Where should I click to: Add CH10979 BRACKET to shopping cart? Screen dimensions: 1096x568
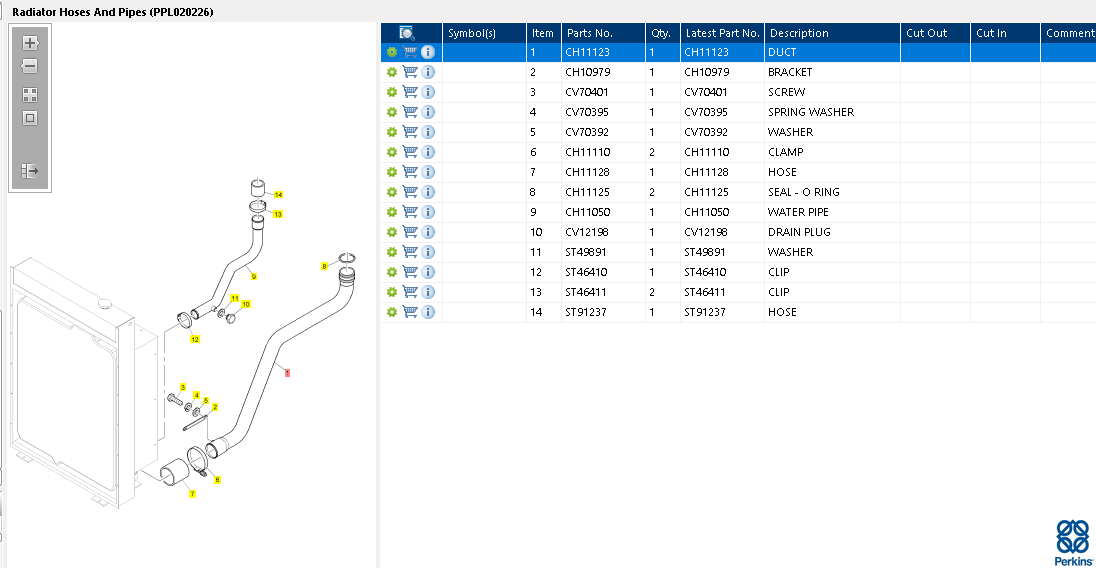tap(410, 72)
